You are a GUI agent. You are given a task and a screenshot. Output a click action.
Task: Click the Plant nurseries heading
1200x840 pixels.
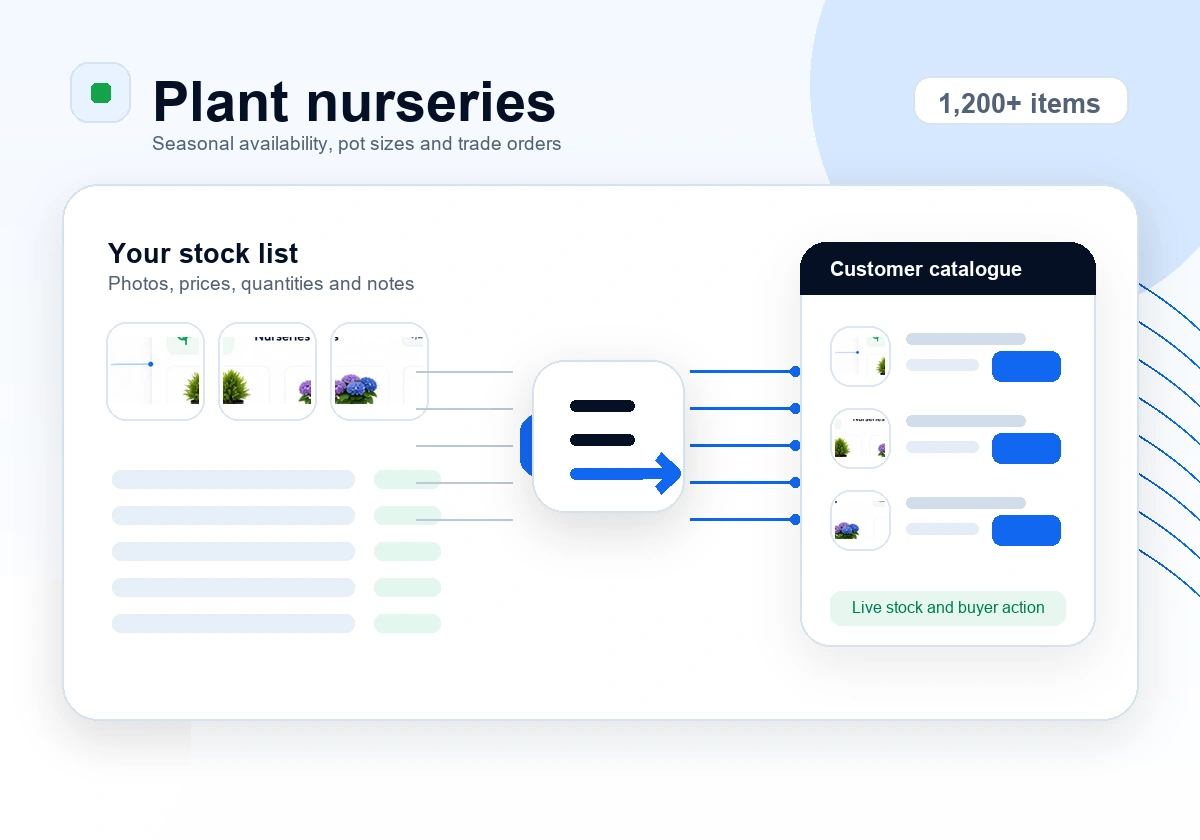354,101
